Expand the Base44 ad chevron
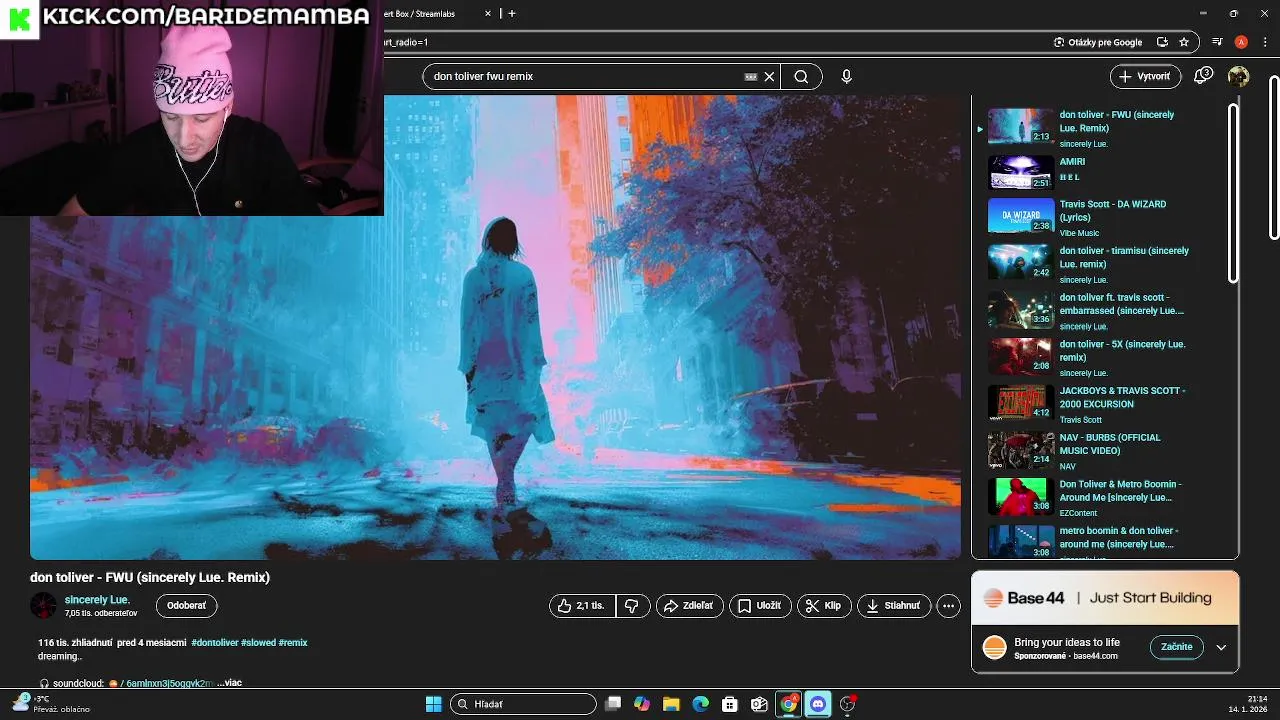This screenshot has height=720, width=1280. click(x=1221, y=647)
